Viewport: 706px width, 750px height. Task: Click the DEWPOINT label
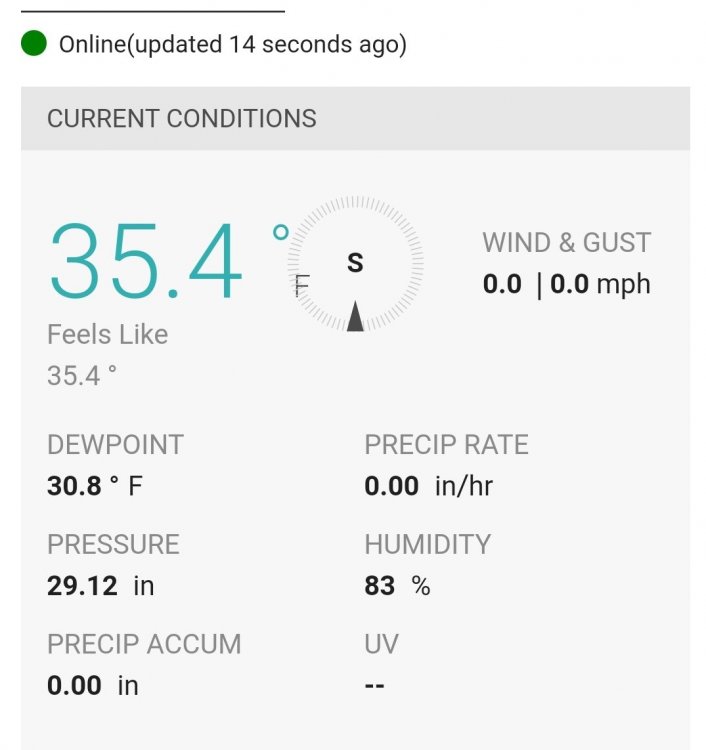(x=115, y=445)
